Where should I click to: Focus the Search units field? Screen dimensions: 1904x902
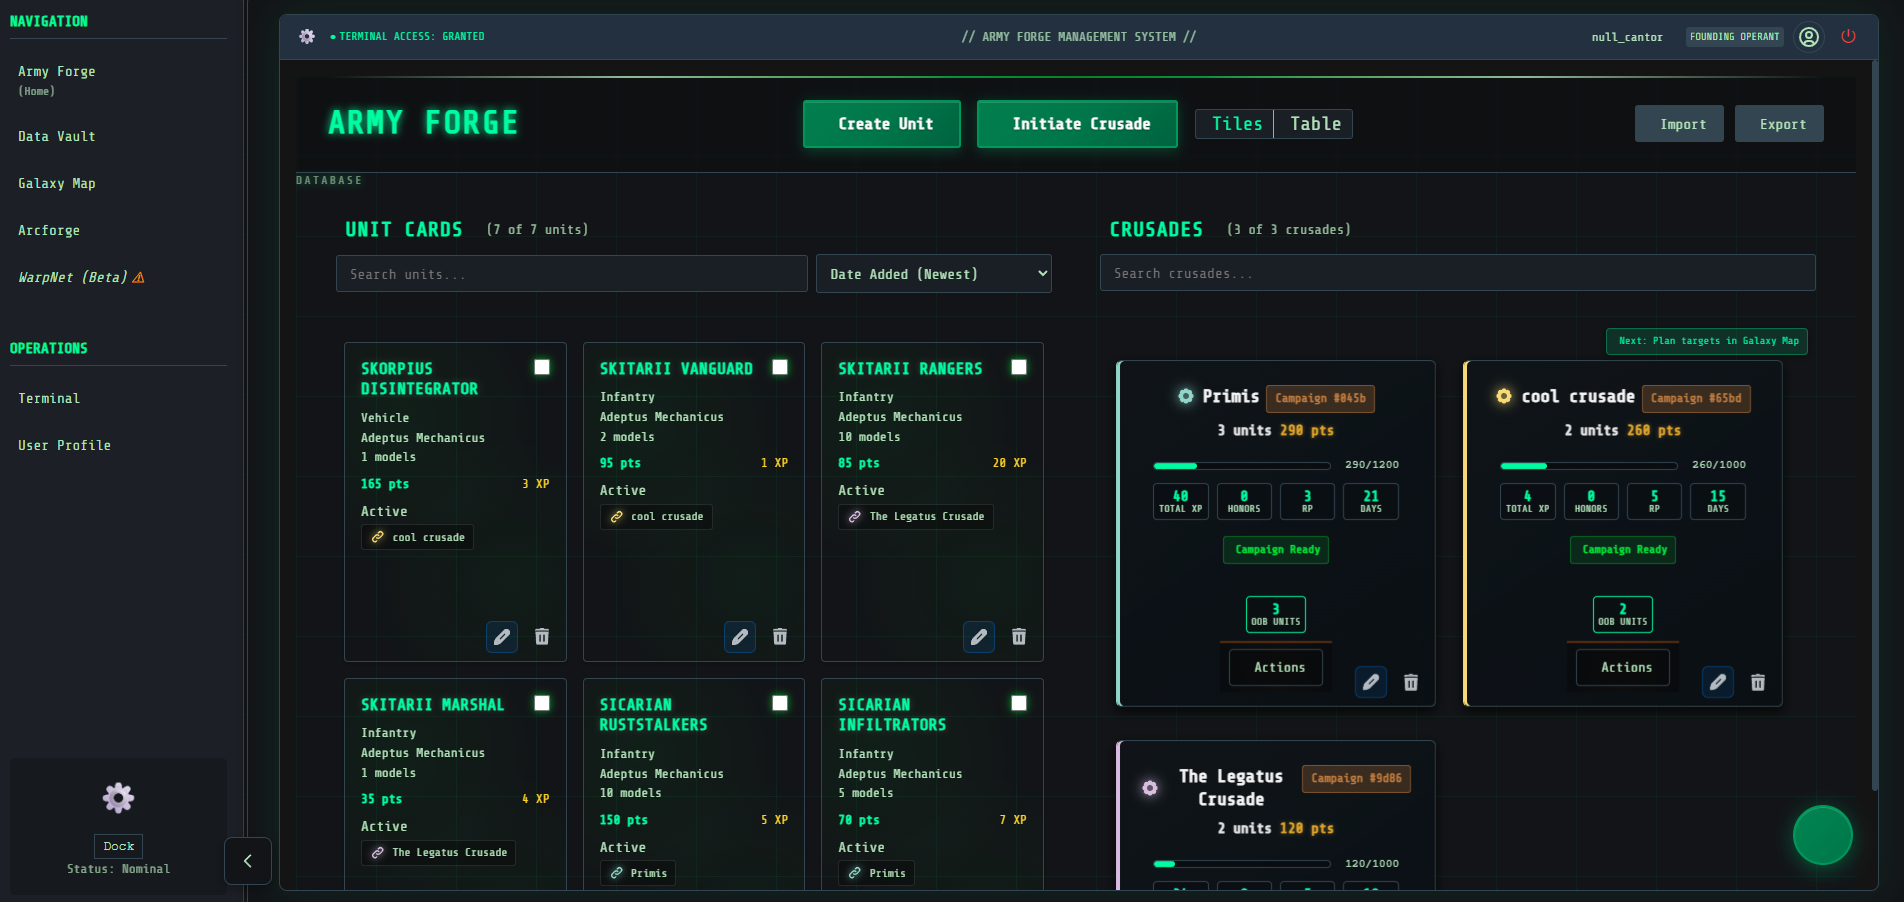(x=572, y=274)
